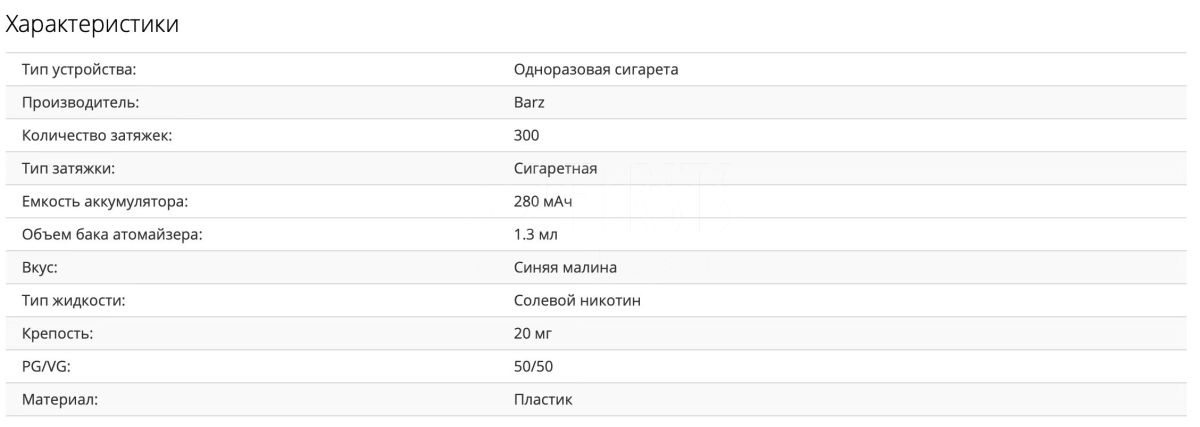Select the Солевой никотин value
1200x427 pixels.
point(577,300)
